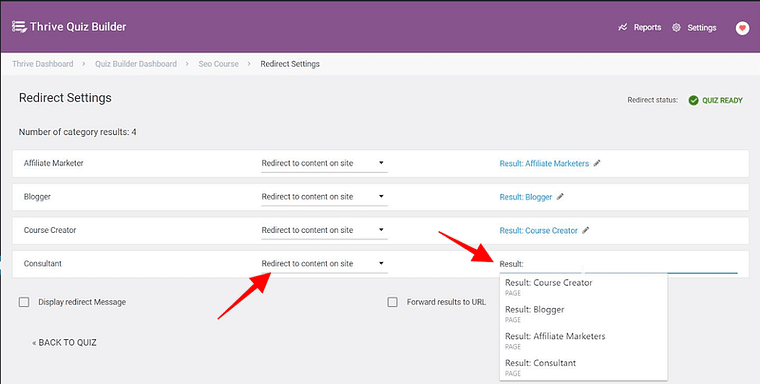This screenshot has width=760, height=384.
Task: Click the Redirect Settings breadcrumb
Action: pyautogui.click(x=290, y=64)
